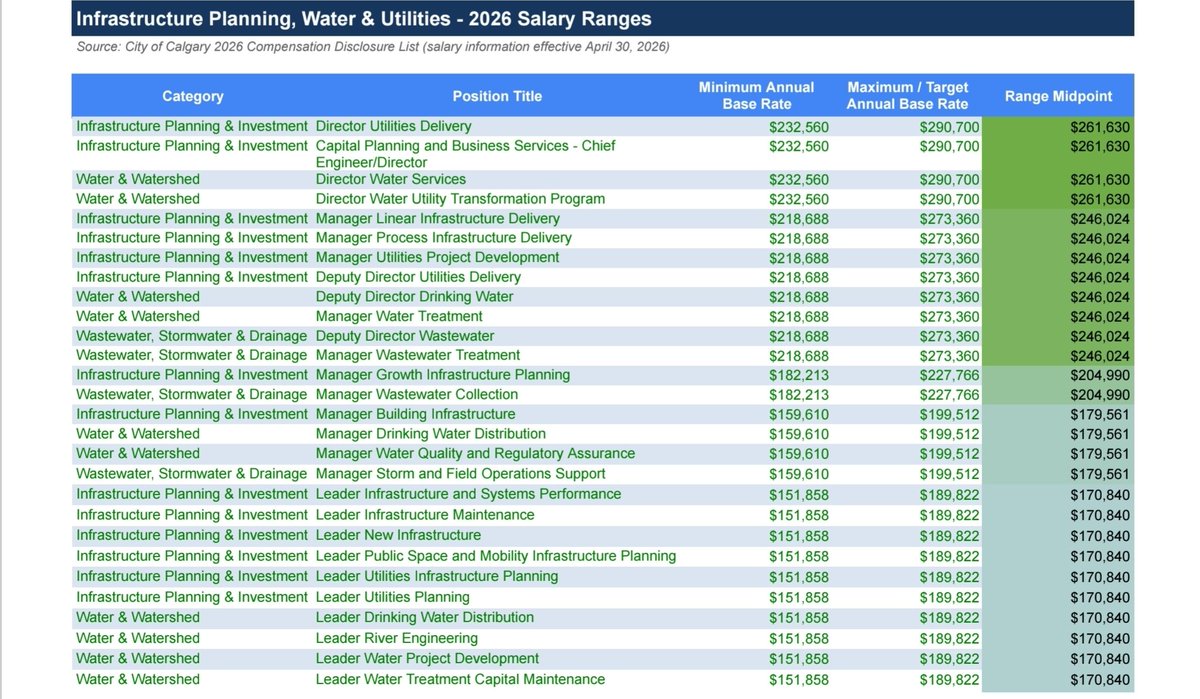Click 'Infrastructure Planning & Investment' category for Leader New Infrastructure
This screenshot has height=699, width=1200.
pos(192,535)
